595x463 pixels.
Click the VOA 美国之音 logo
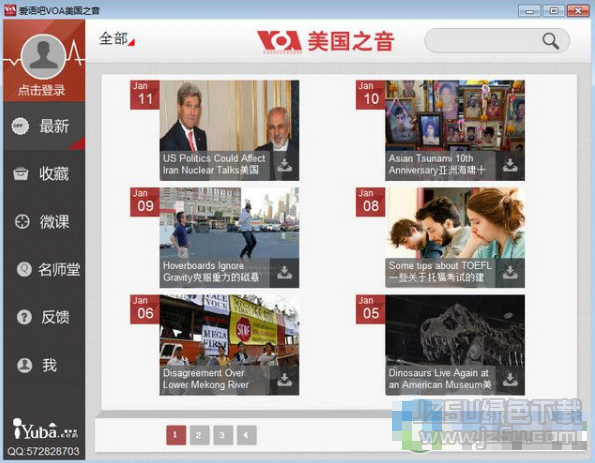(x=326, y=41)
